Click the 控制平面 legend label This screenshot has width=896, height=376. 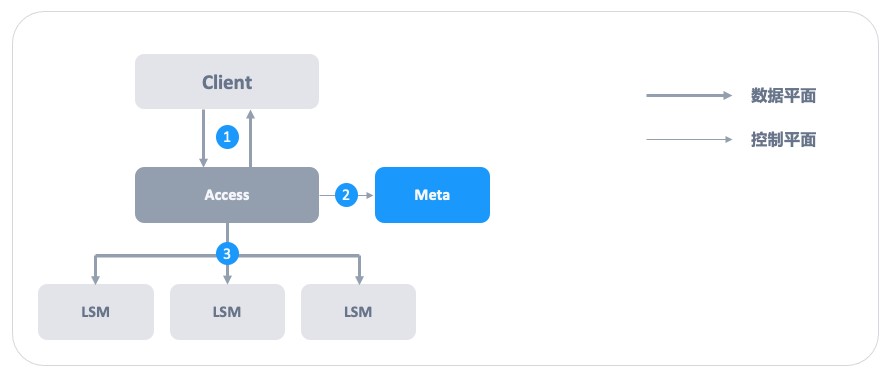coord(783,139)
